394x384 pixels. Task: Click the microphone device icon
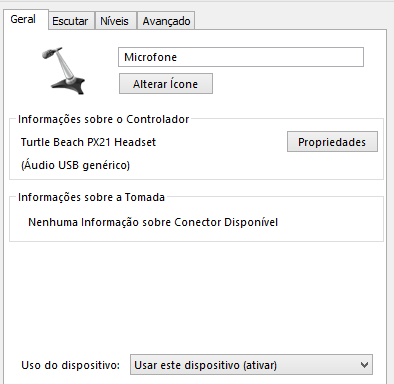click(x=63, y=71)
